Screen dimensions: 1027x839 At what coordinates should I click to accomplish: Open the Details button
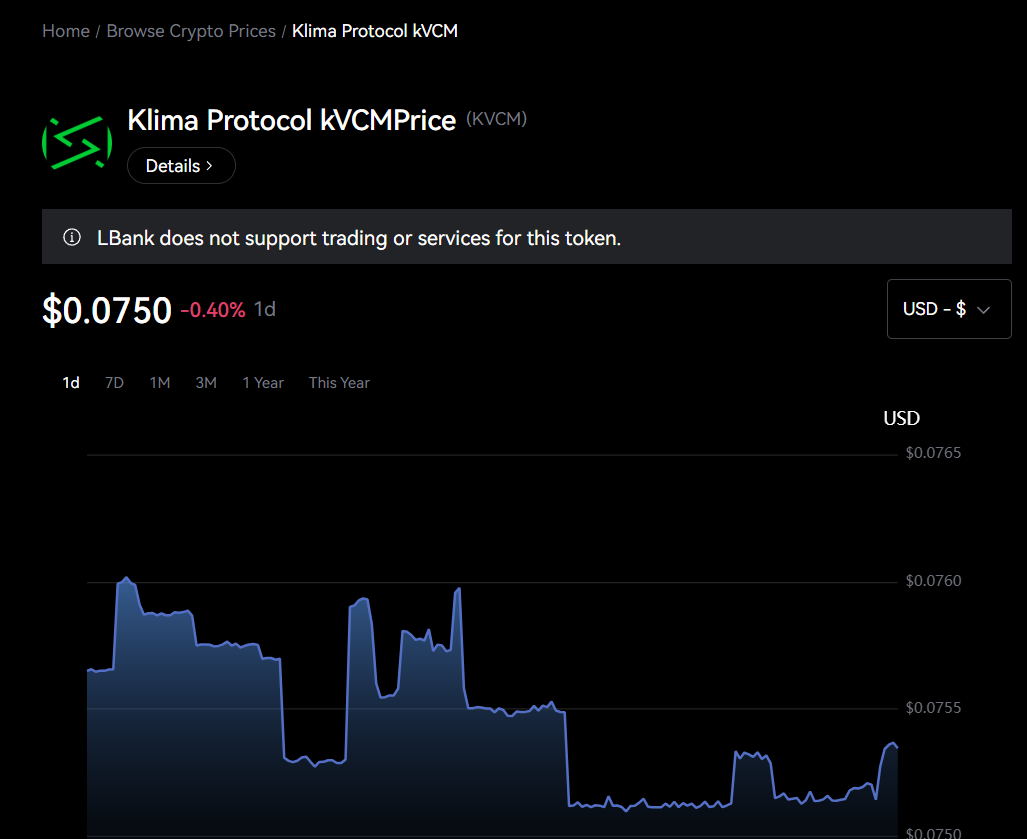[x=181, y=166]
